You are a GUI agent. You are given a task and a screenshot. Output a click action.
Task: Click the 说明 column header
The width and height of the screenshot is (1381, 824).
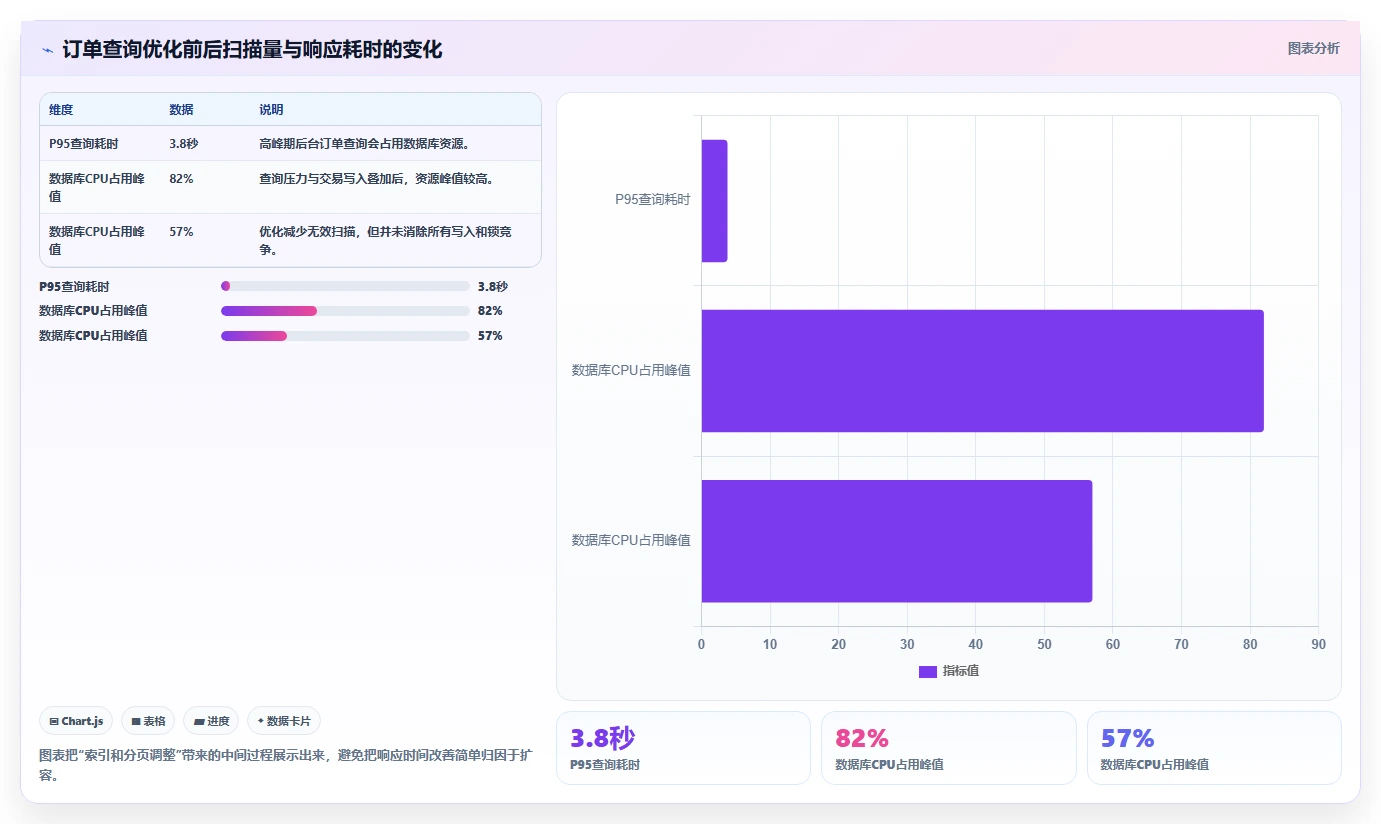[x=271, y=110]
